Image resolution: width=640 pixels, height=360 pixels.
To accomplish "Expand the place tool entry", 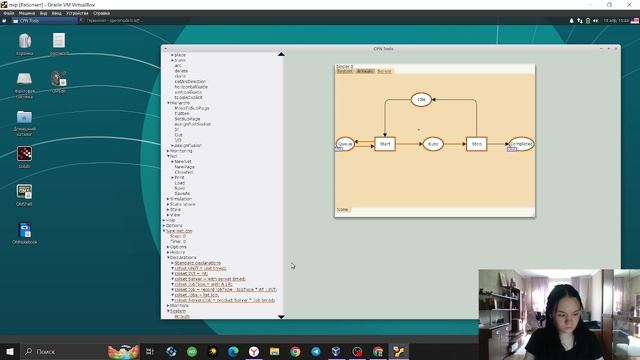I will pos(172,55).
